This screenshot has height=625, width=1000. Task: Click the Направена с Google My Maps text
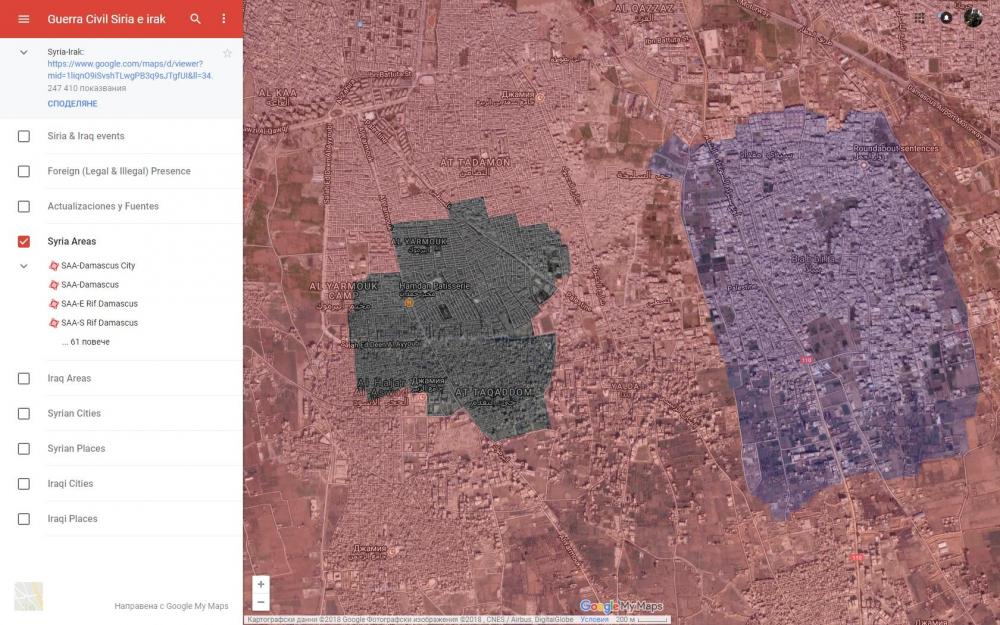click(172, 606)
